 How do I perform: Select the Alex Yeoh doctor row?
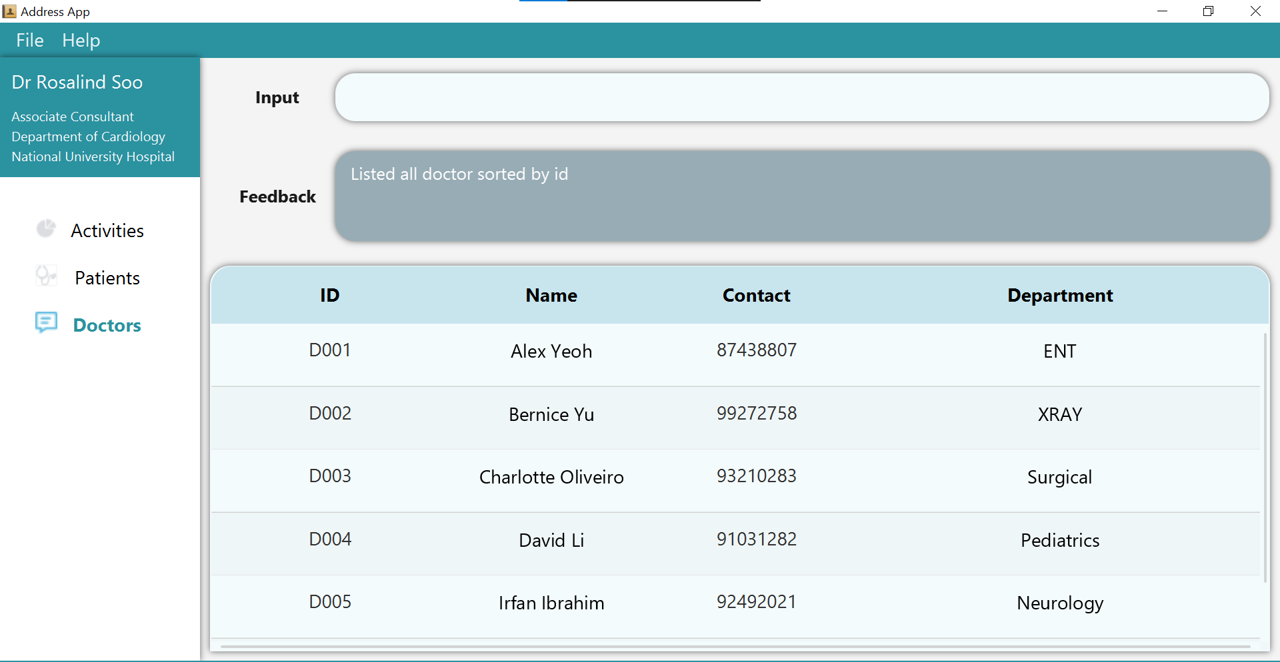[x=551, y=352]
